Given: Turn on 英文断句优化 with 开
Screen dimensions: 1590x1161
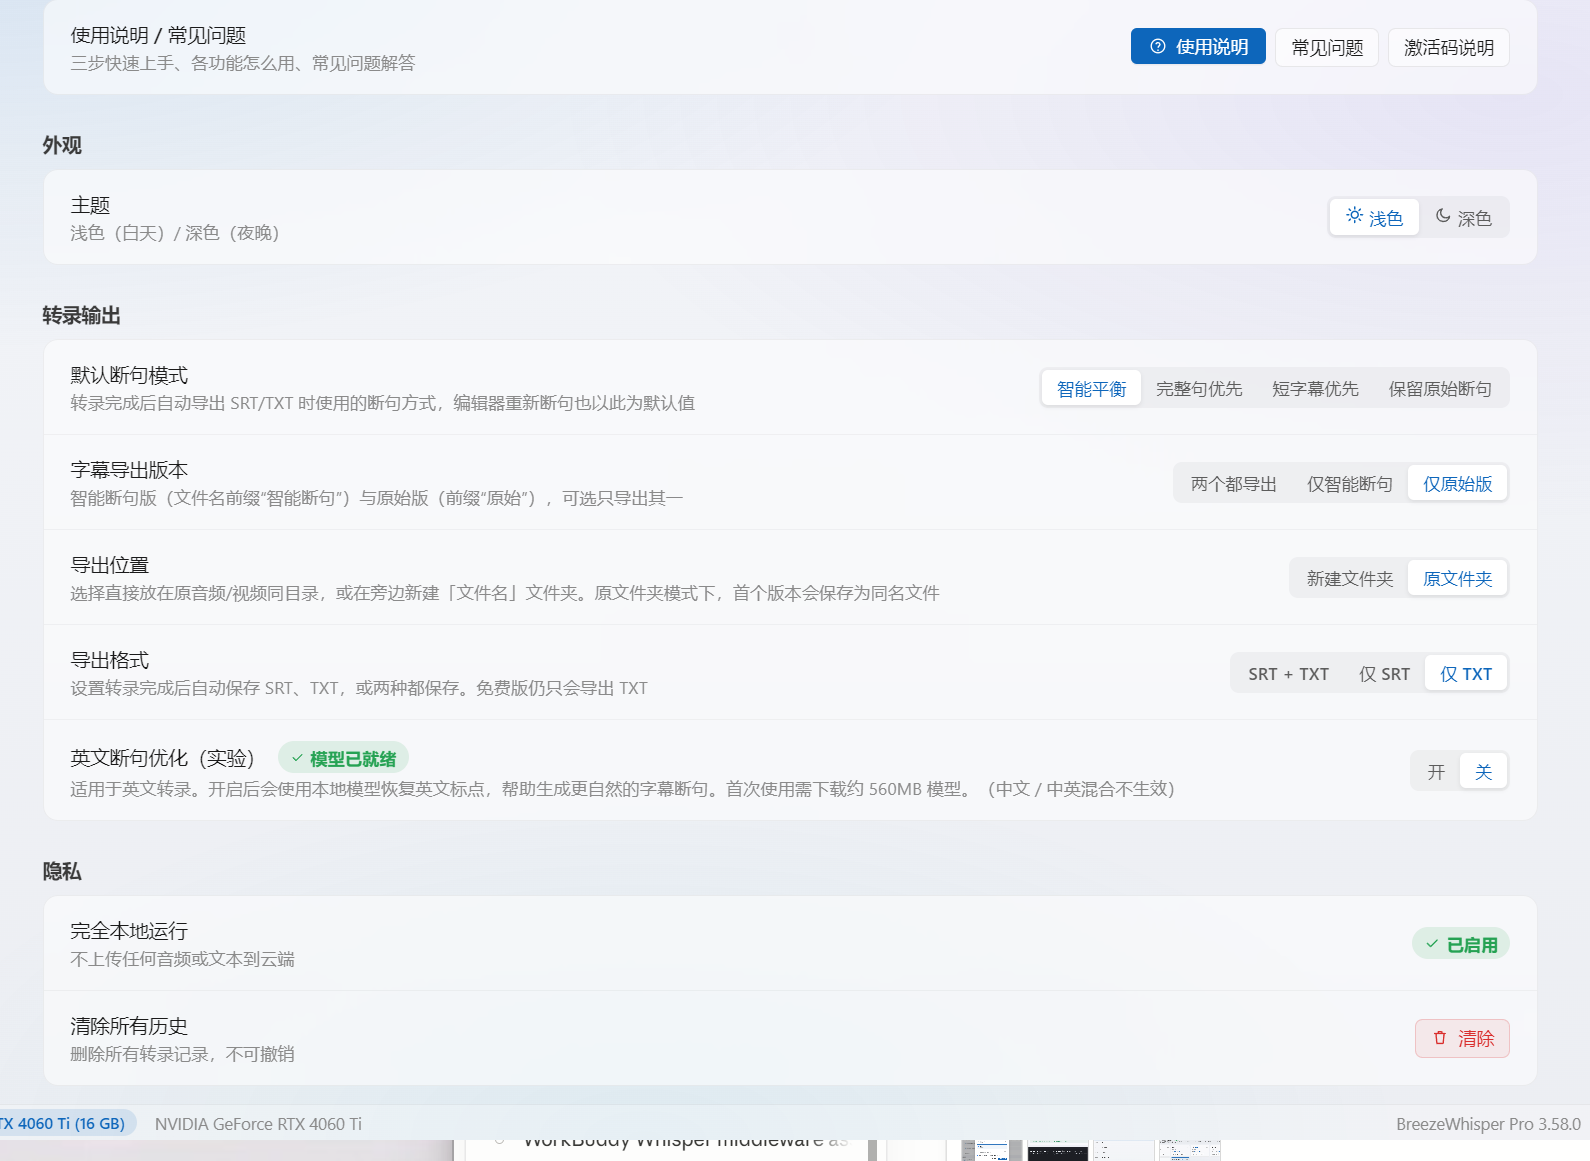Looking at the screenshot, I should 1436,772.
